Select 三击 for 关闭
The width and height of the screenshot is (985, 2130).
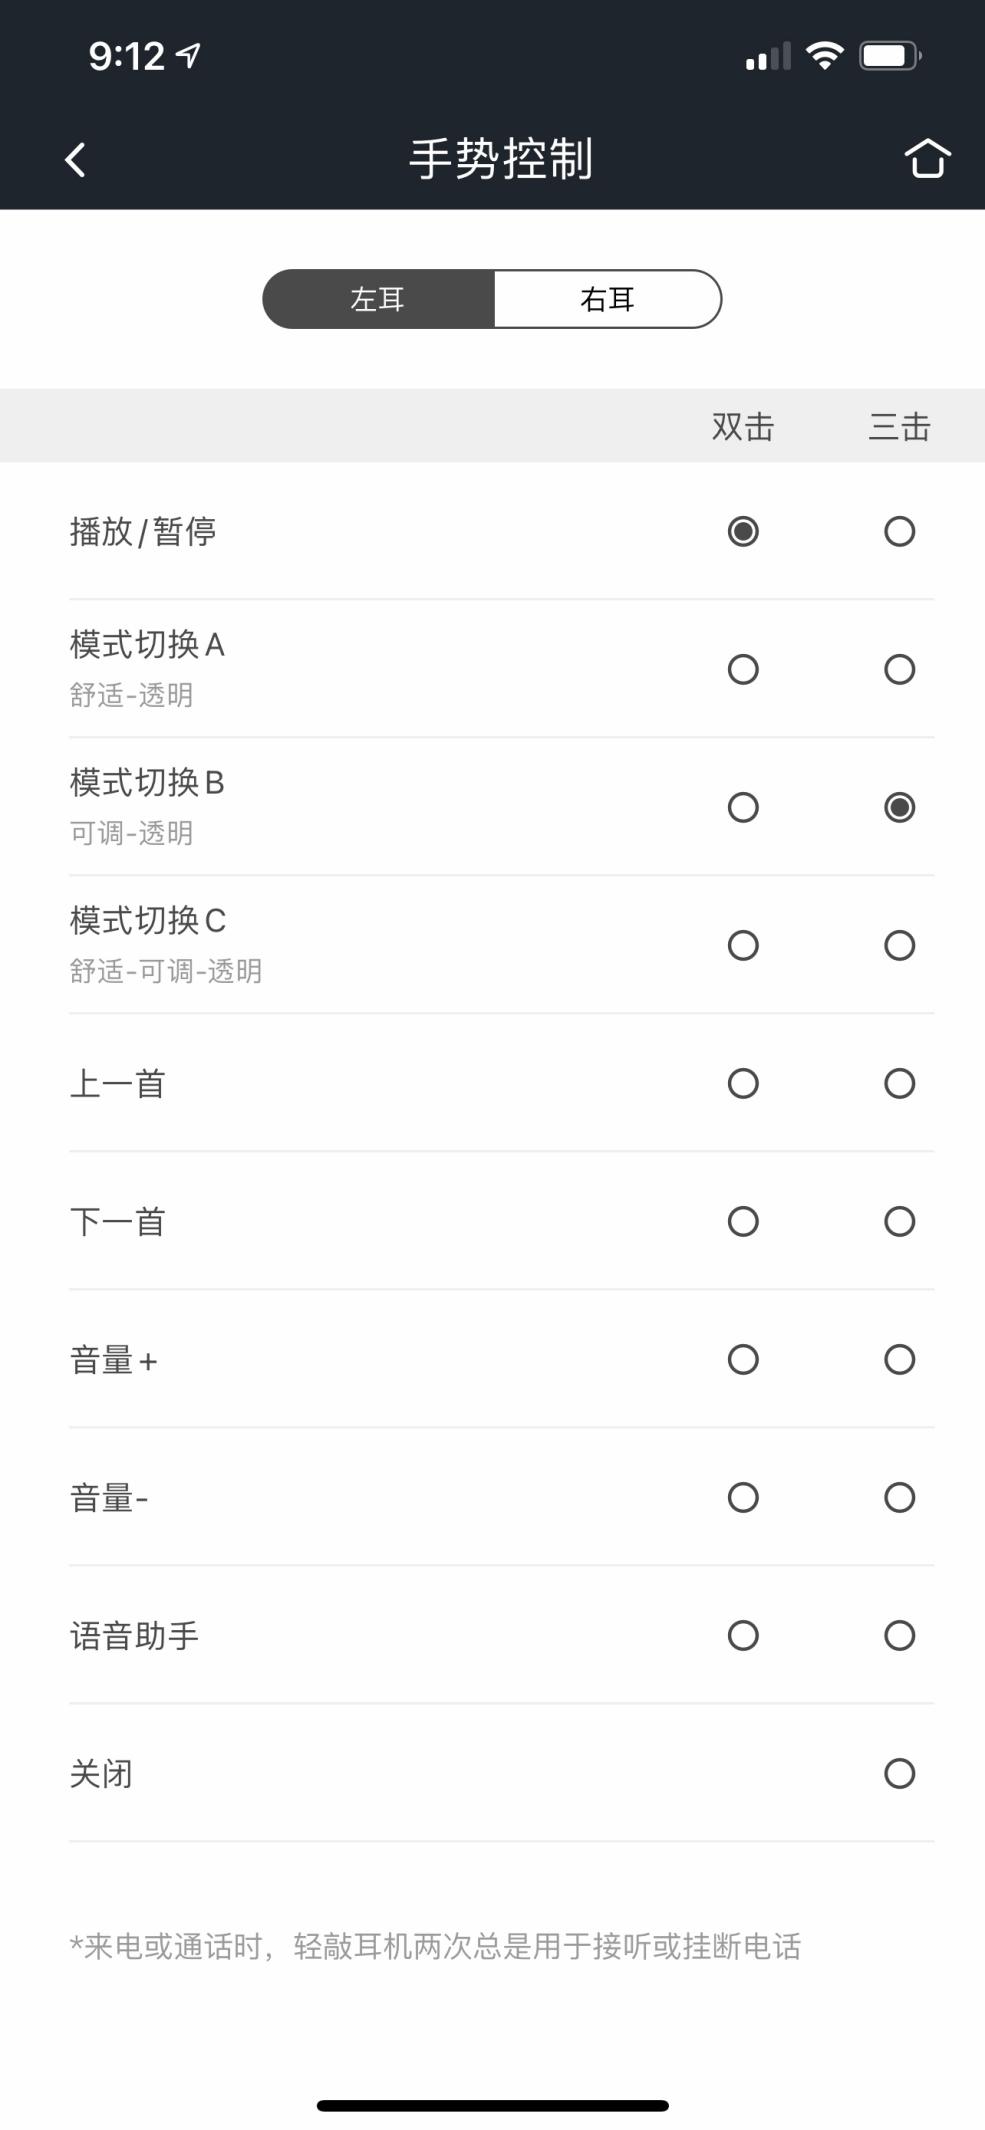899,1773
